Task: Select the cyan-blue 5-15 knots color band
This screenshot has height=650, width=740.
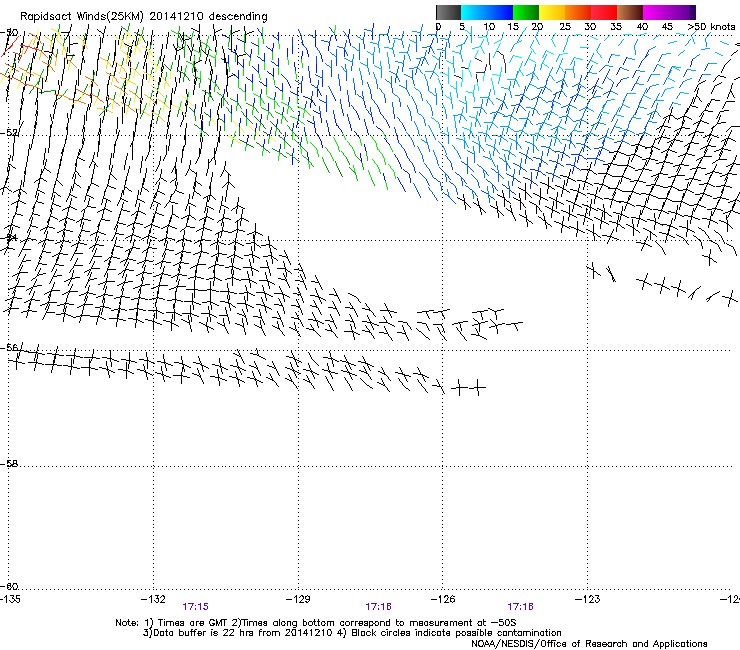Action: click(487, 12)
